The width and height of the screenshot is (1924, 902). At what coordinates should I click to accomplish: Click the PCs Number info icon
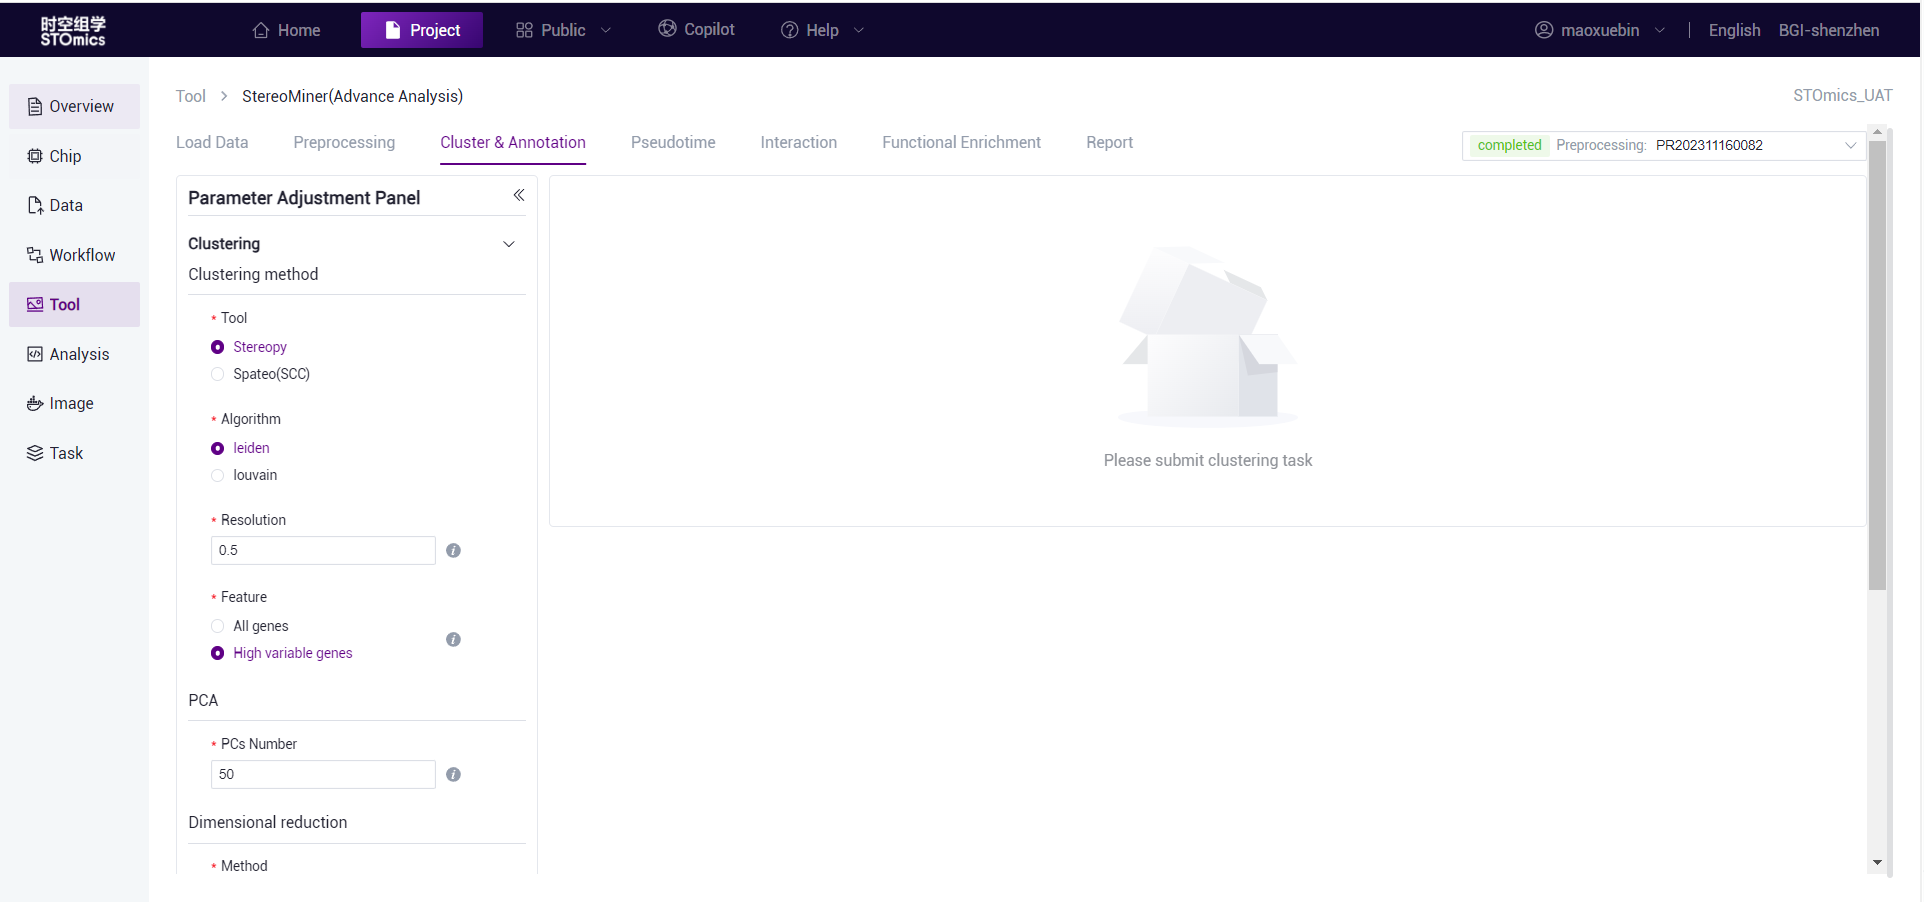point(453,774)
